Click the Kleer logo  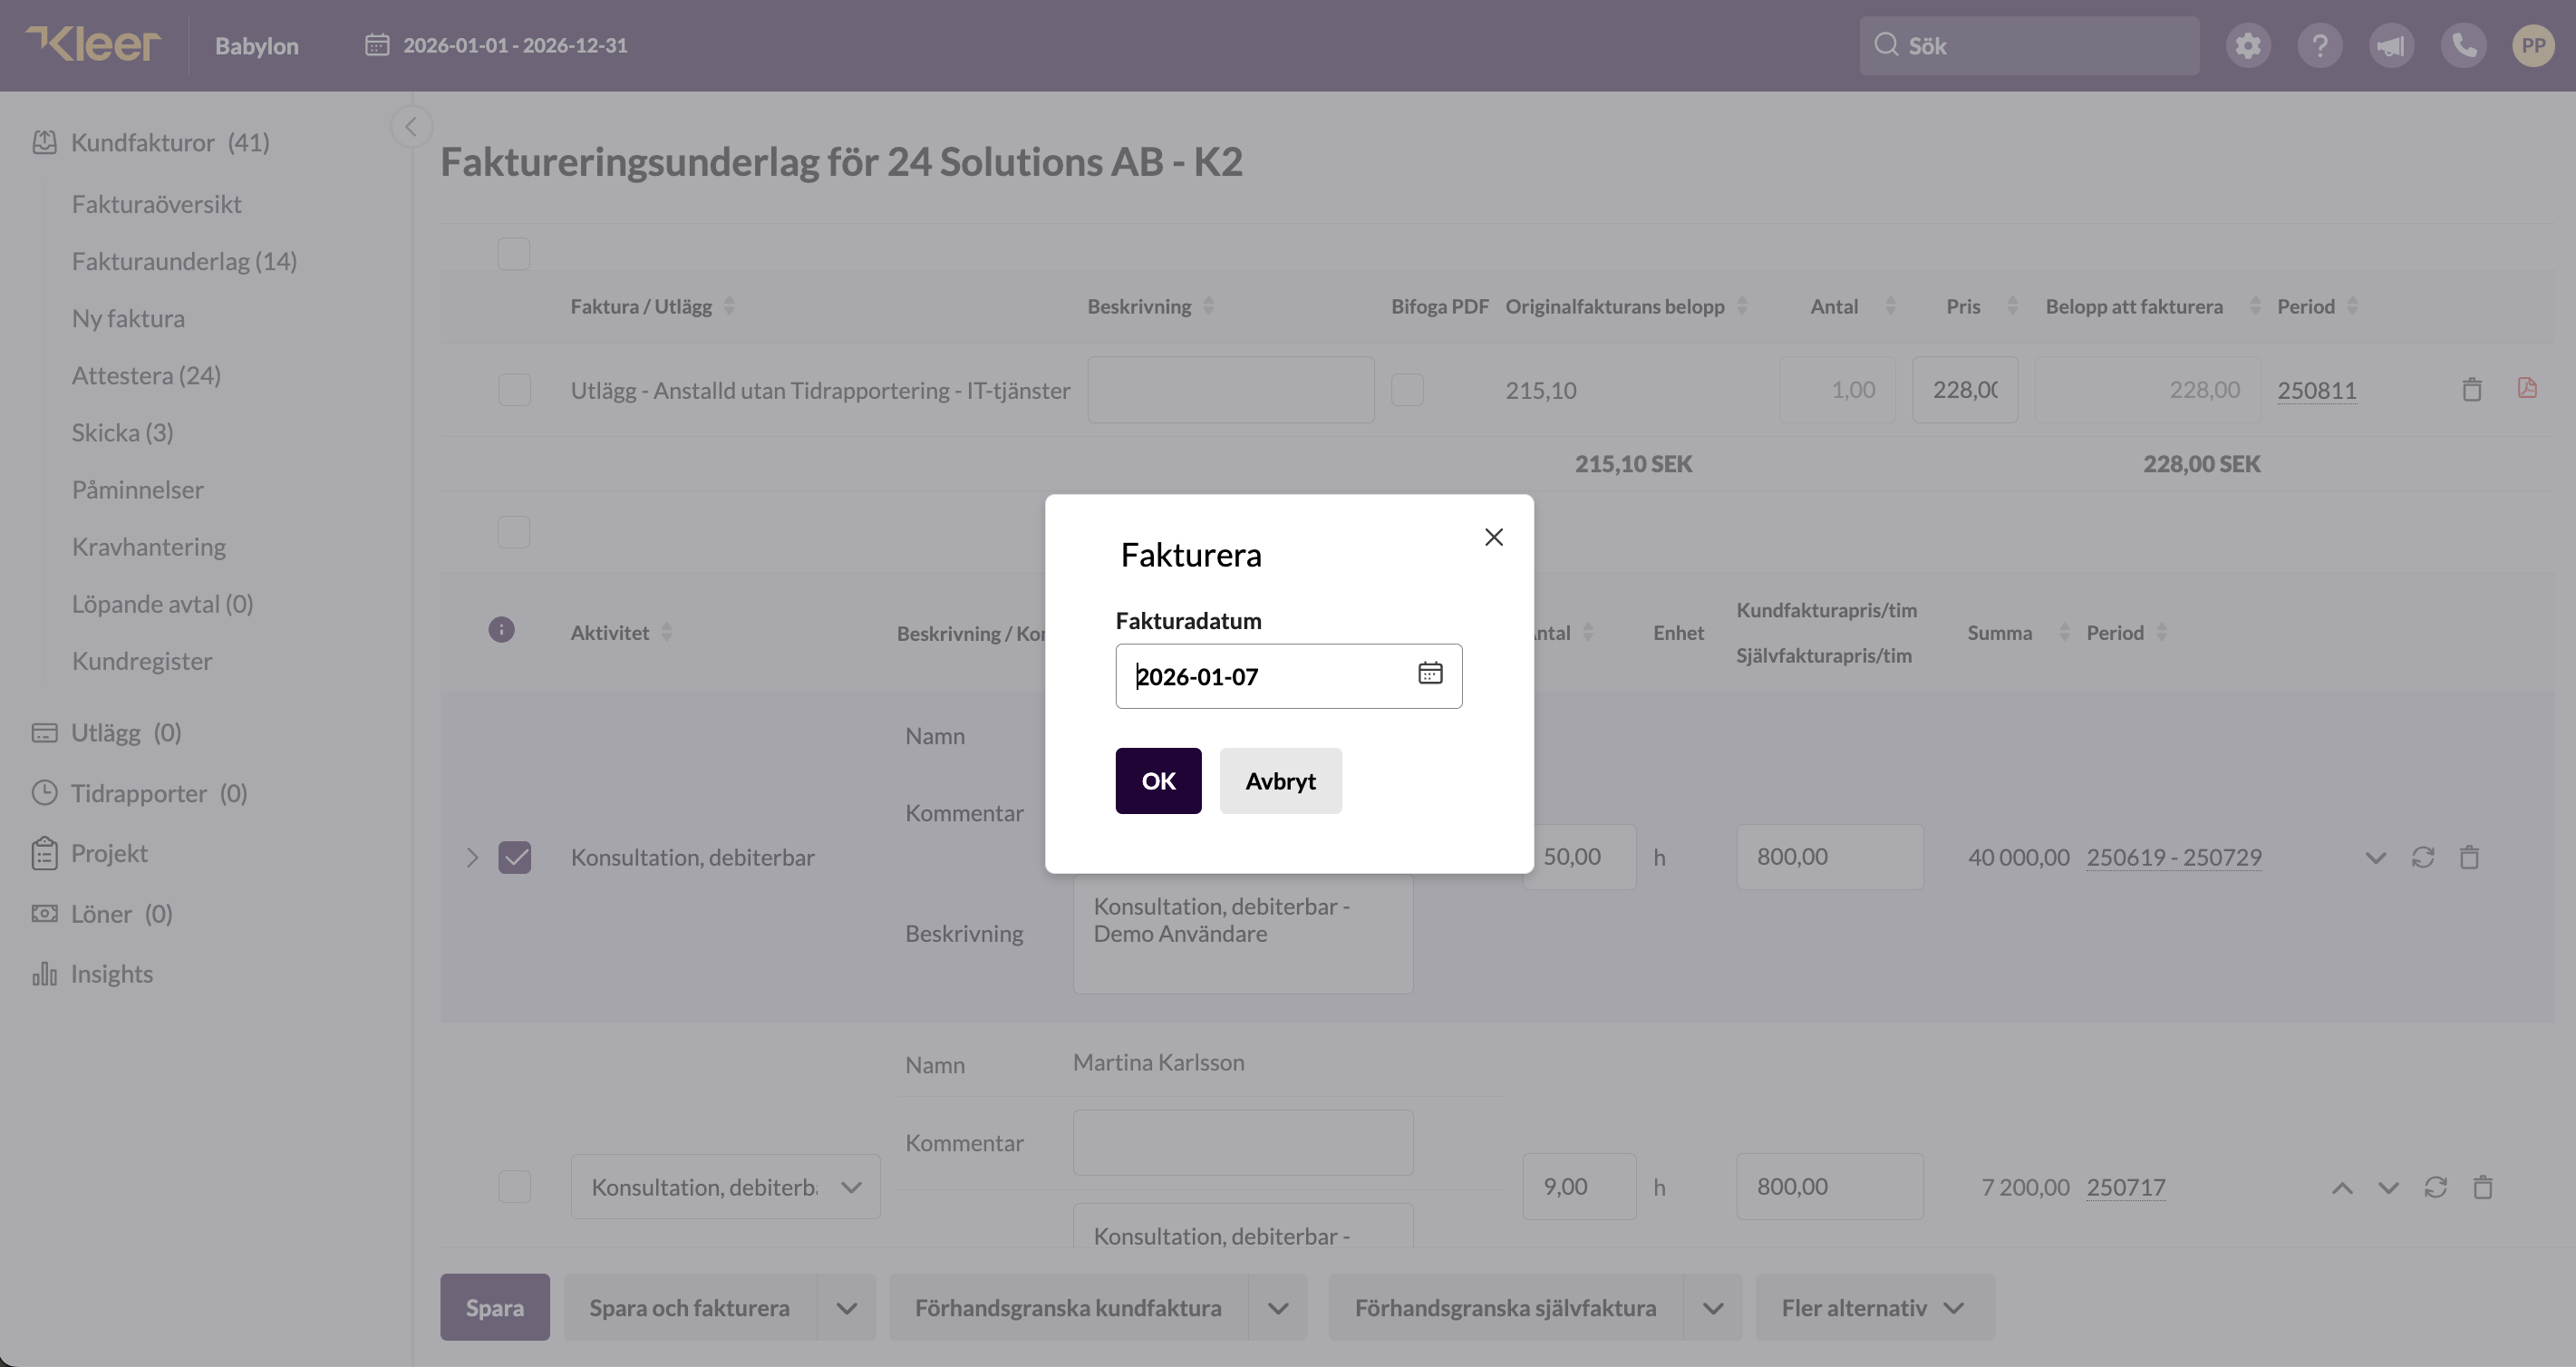click(x=93, y=45)
